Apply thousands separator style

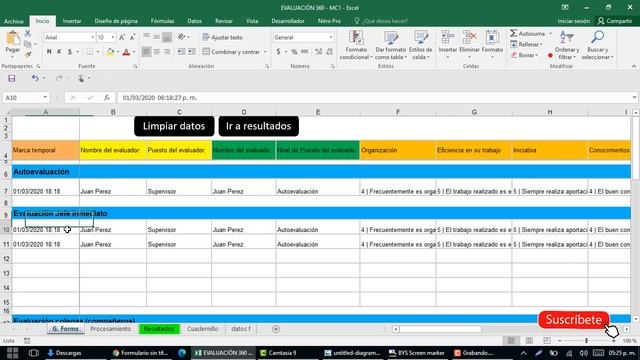tap(304, 52)
